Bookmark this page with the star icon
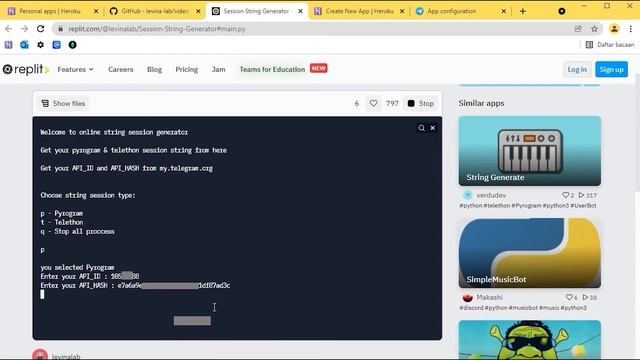640x360 pixels. pyautogui.click(x=594, y=29)
